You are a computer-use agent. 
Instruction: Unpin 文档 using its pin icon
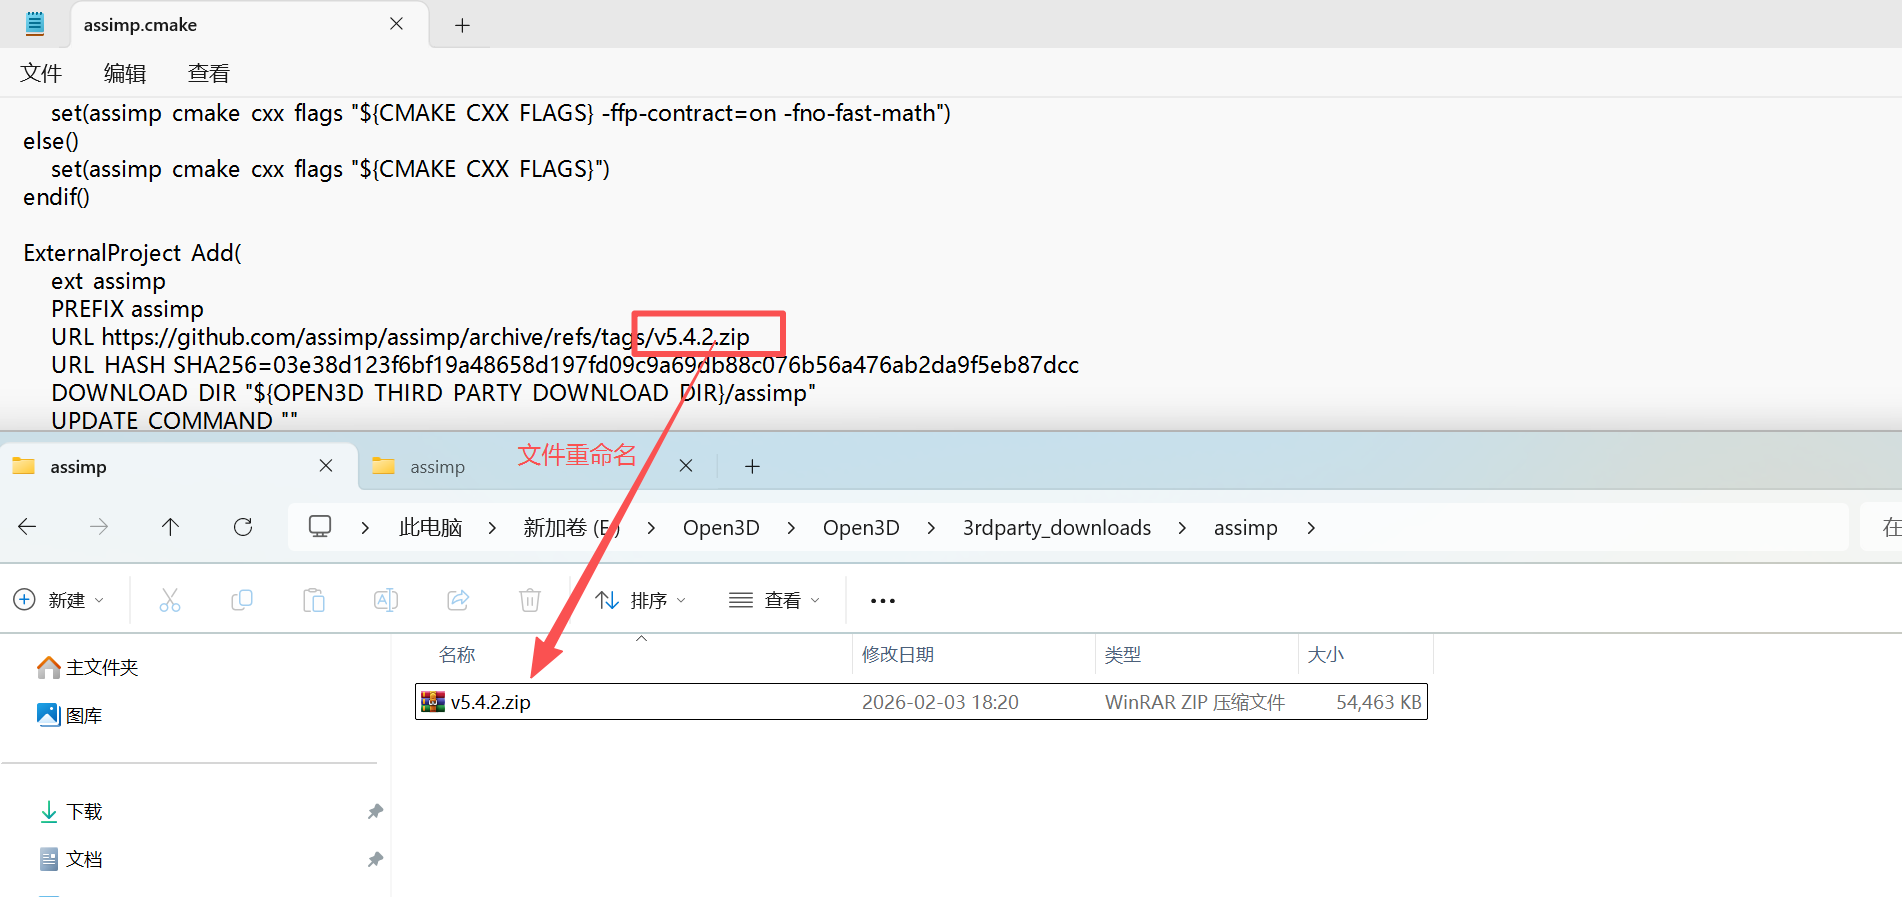click(x=375, y=859)
